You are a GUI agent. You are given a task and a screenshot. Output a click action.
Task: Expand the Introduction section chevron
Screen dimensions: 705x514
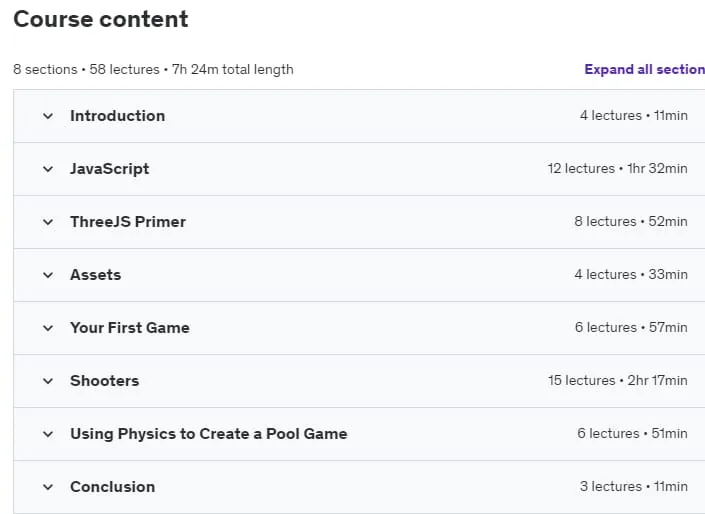tap(48, 116)
